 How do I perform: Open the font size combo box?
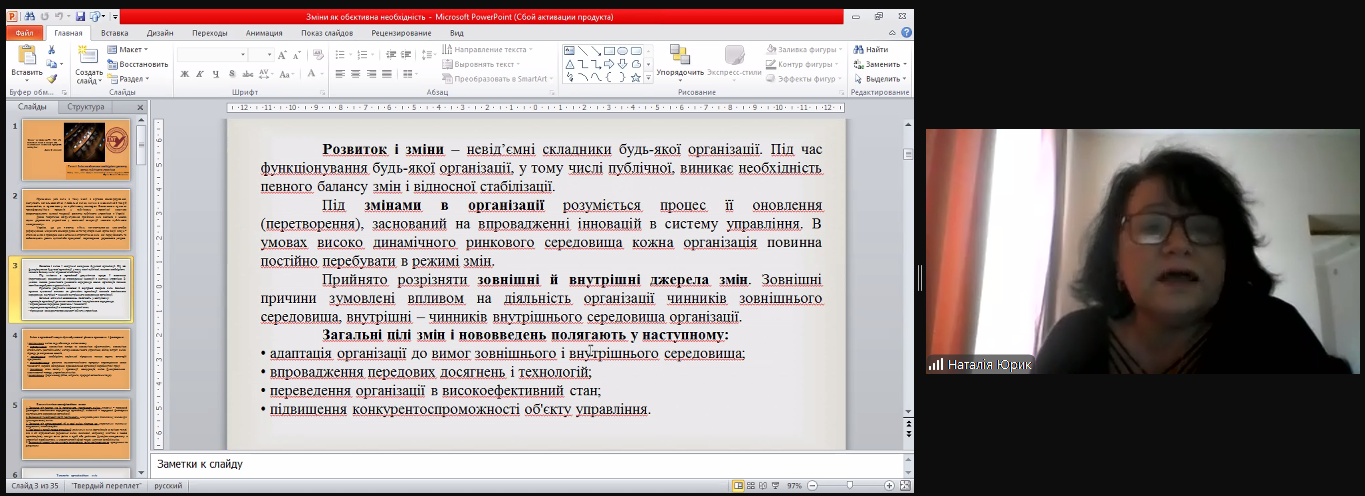261,53
